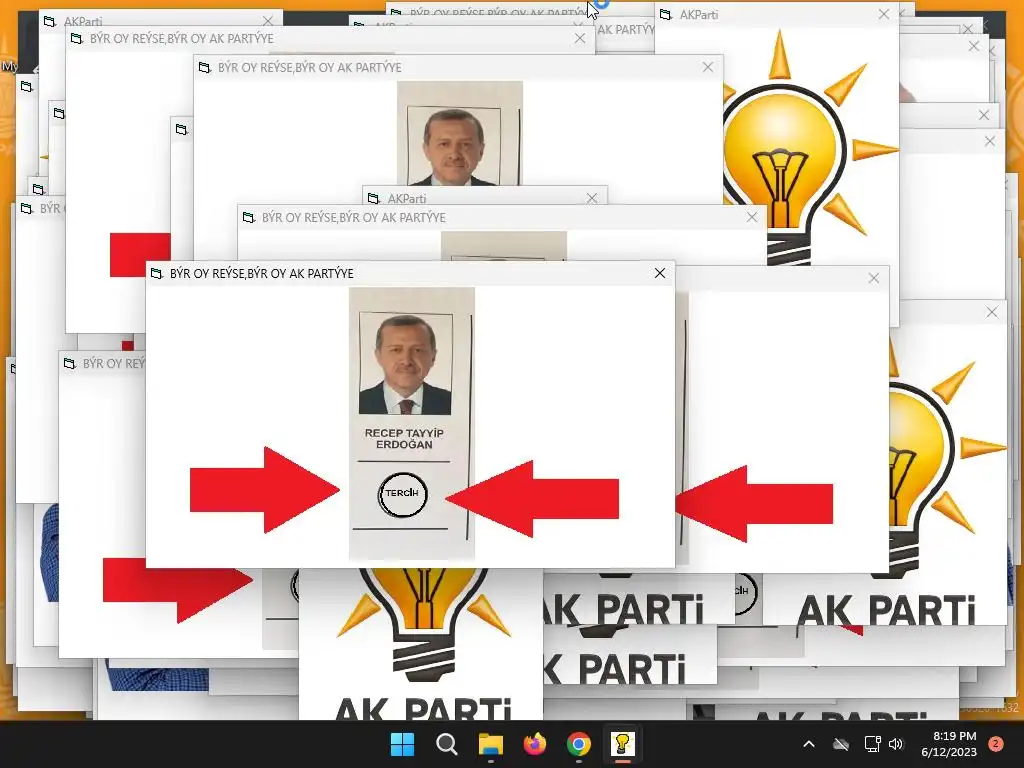Select the yellow lightbulb app on taskbar
The height and width of the screenshot is (768, 1024).
click(x=622, y=744)
